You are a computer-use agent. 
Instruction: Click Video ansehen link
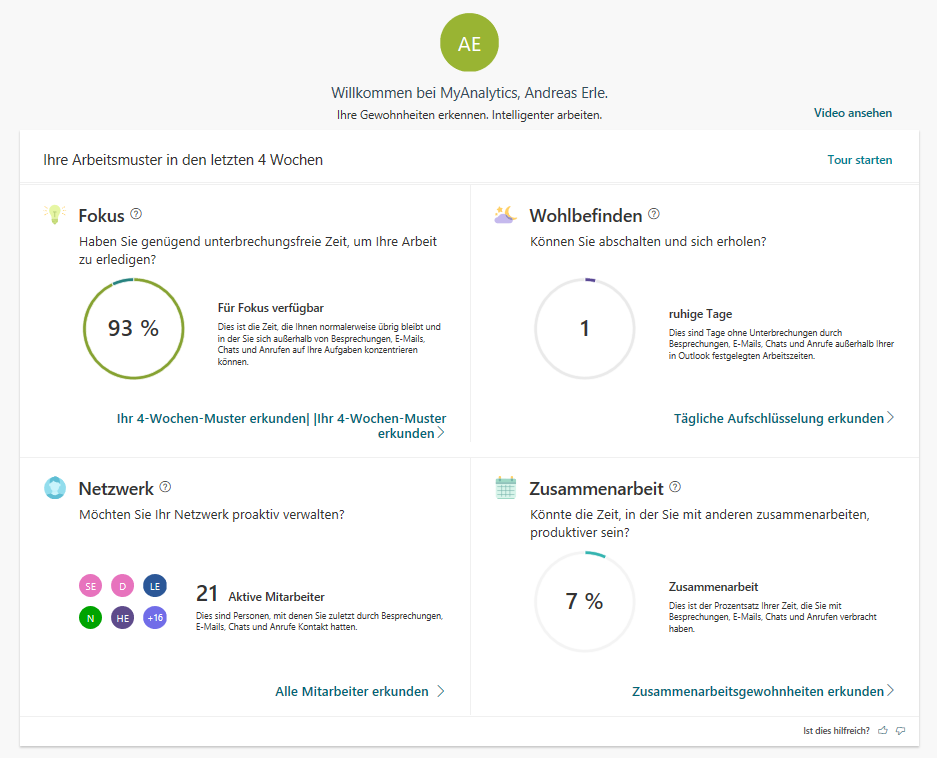pyautogui.click(x=852, y=113)
